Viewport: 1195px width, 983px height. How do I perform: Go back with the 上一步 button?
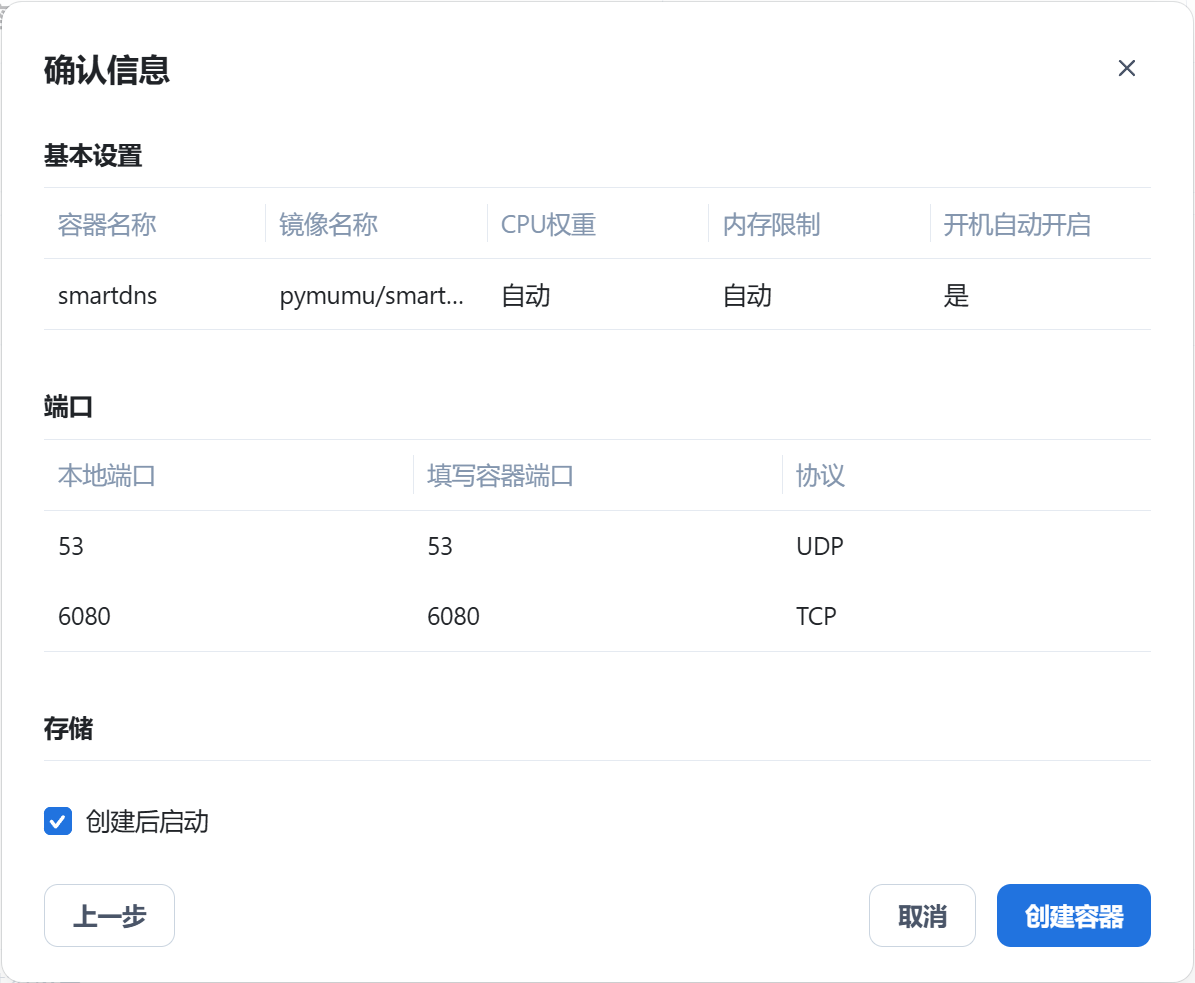click(x=109, y=916)
